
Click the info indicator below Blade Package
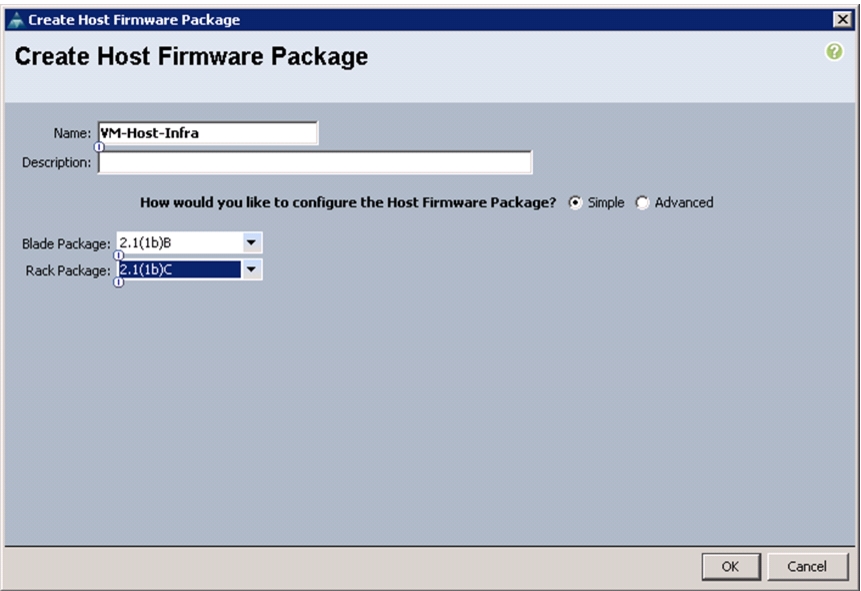click(x=118, y=255)
